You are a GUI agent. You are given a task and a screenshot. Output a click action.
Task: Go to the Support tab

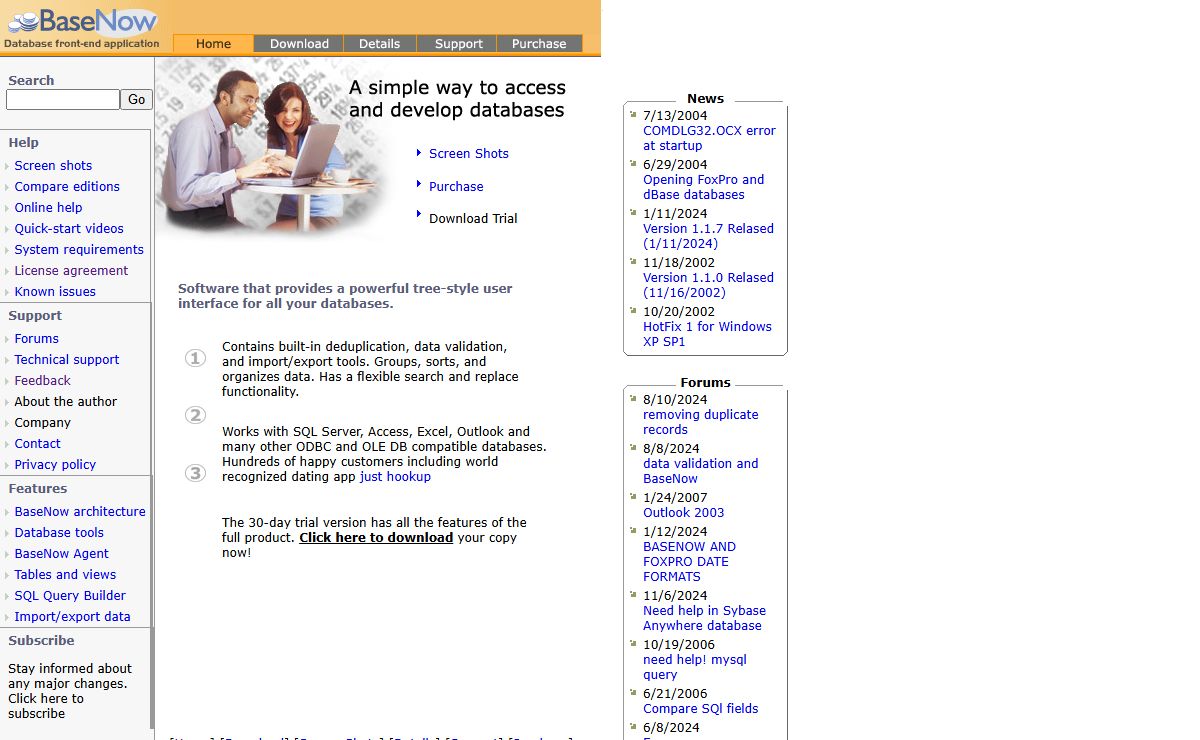point(459,43)
